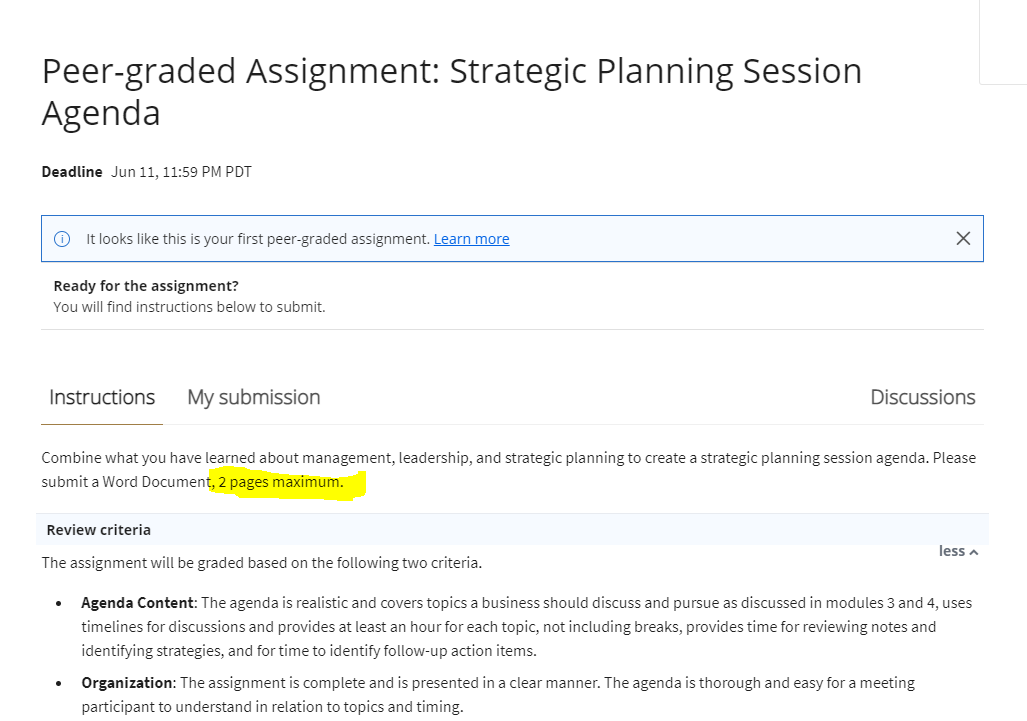Open the Learn more link
The height and width of the screenshot is (721, 1027).
point(471,238)
